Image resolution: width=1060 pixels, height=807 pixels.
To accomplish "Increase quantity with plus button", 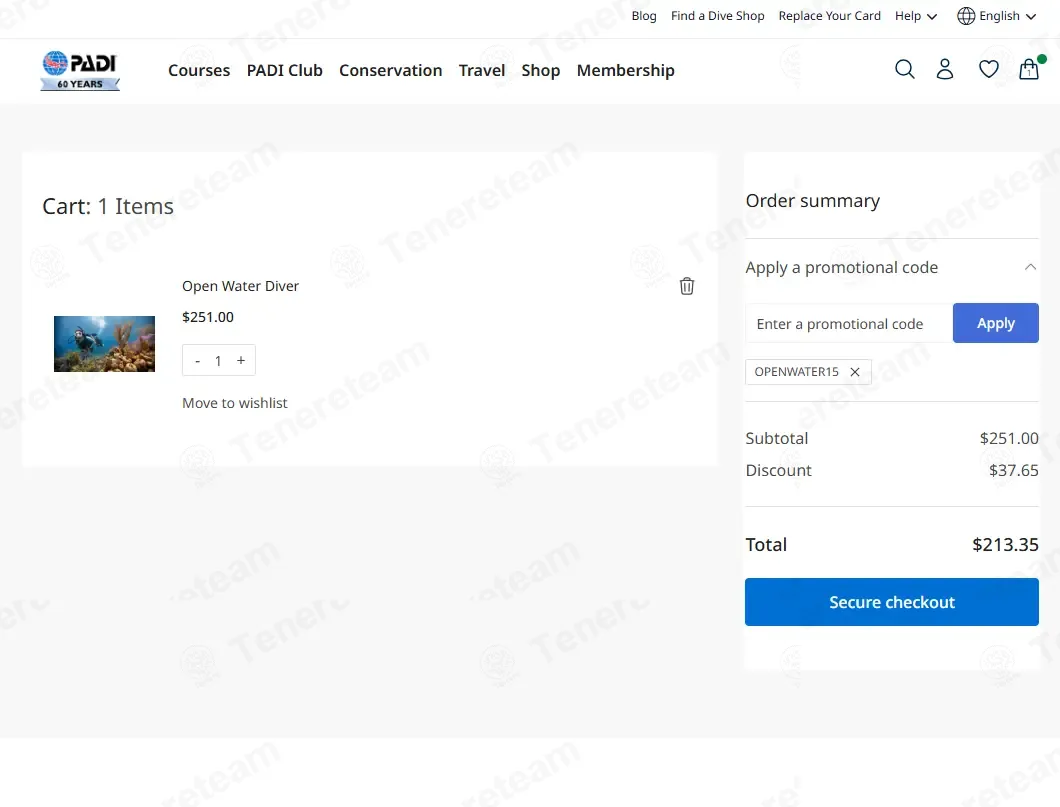I will point(241,360).
